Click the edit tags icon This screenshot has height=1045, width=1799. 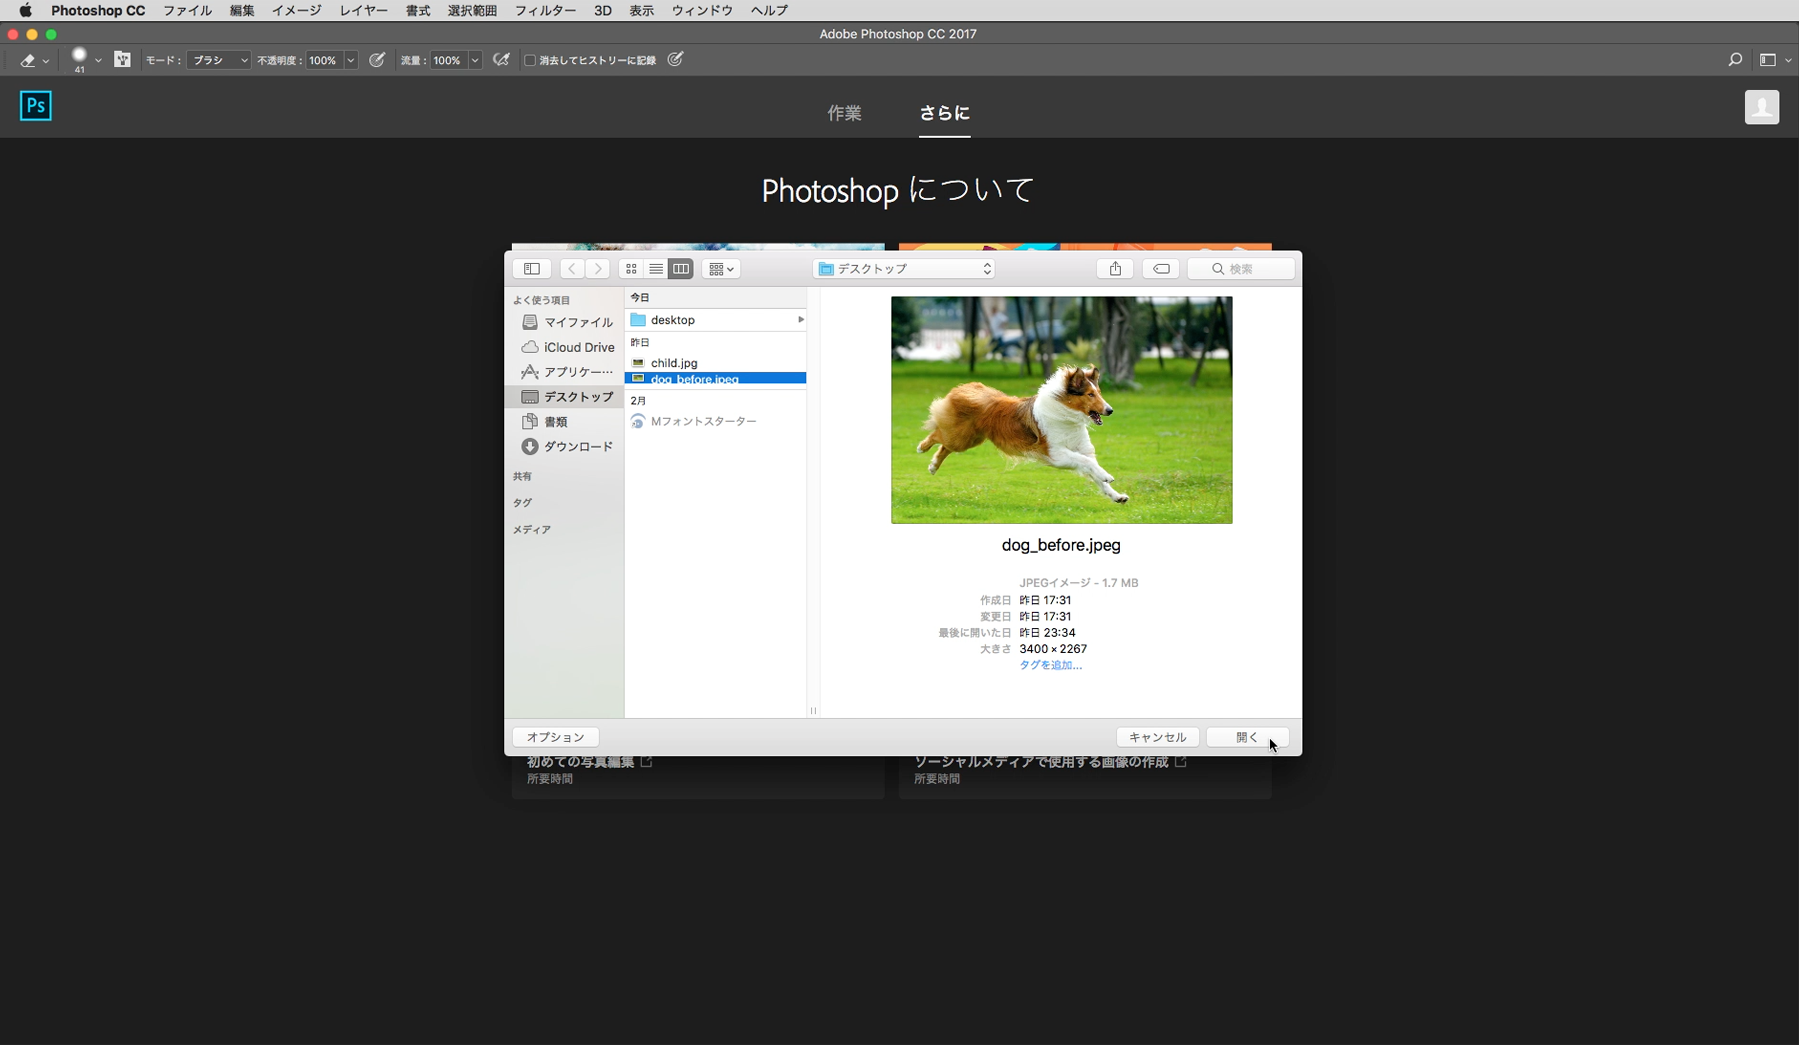click(x=1161, y=269)
